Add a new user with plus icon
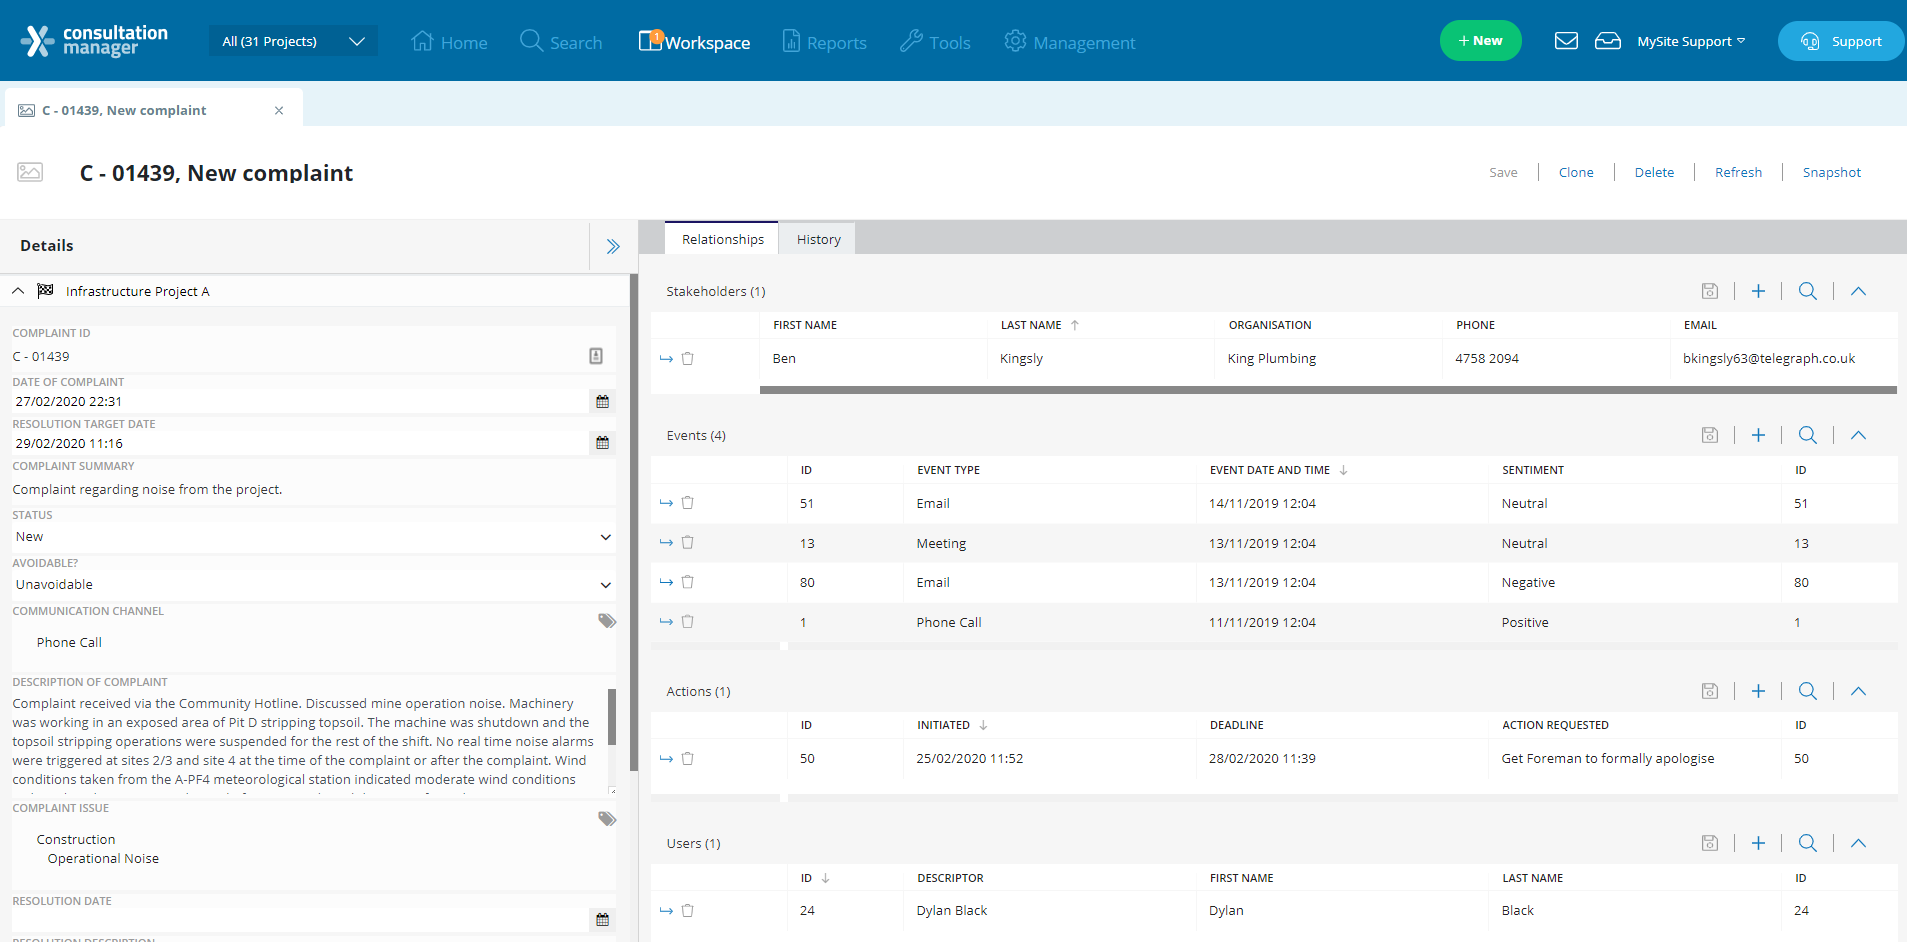Image resolution: width=1907 pixels, height=942 pixels. 1758,843
